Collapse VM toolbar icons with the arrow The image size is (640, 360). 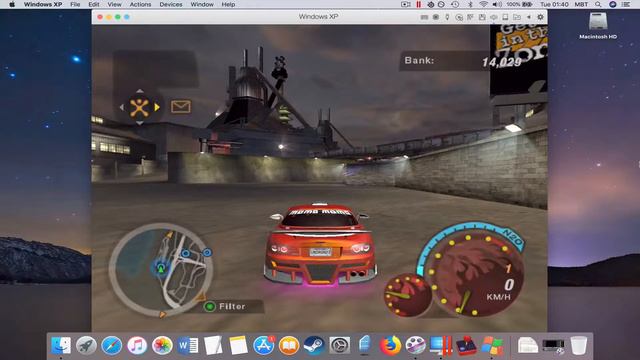pyautogui.click(x=529, y=17)
